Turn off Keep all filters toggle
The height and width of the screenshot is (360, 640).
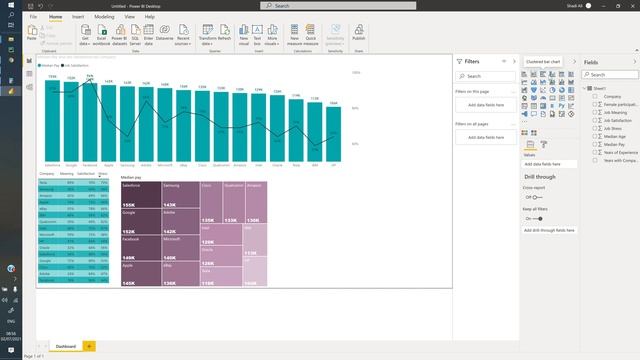point(537,219)
